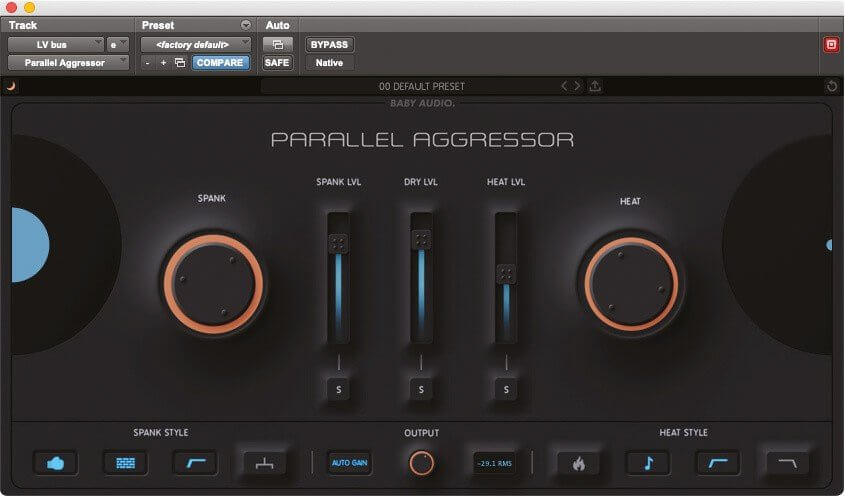Viewport: 845px width, 496px height.
Task: Toggle the Spank Style high-pass filter icon
Action: 195,463
